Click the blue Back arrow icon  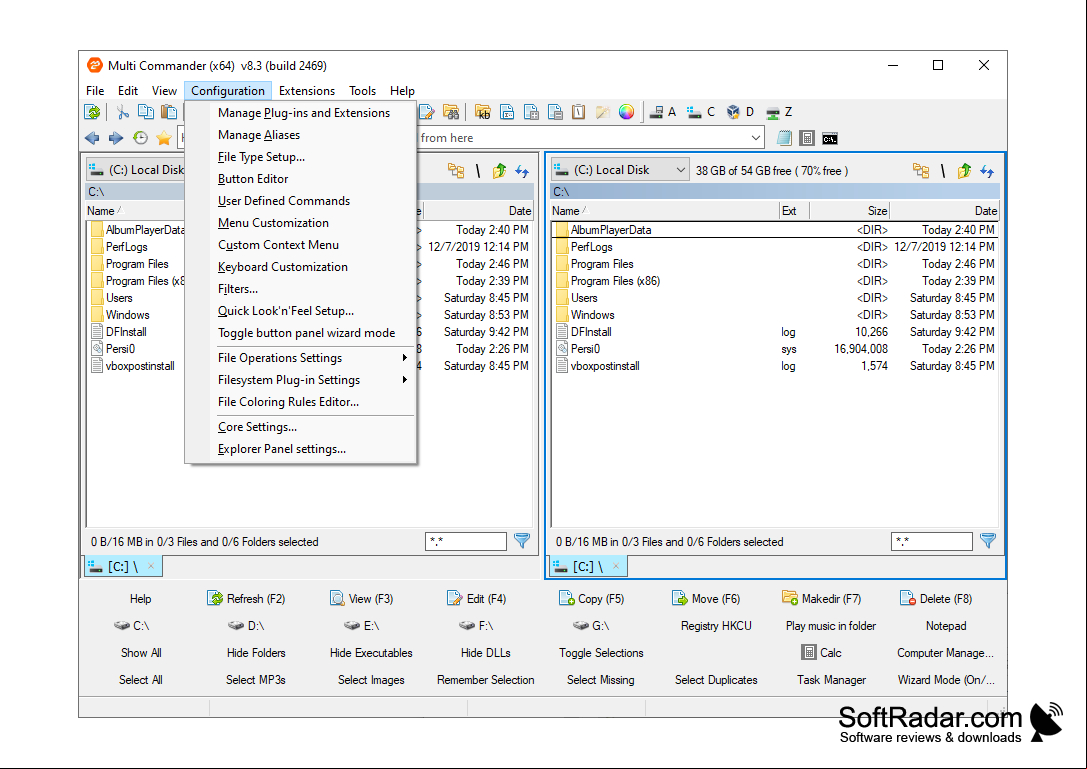[92, 138]
